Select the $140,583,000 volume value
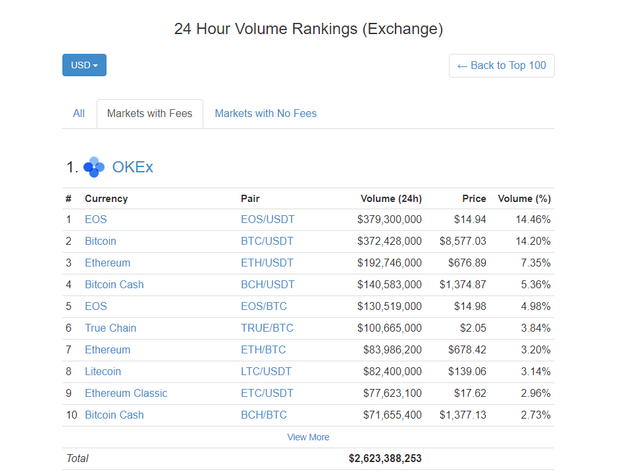640x475 pixels. pyautogui.click(x=389, y=284)
